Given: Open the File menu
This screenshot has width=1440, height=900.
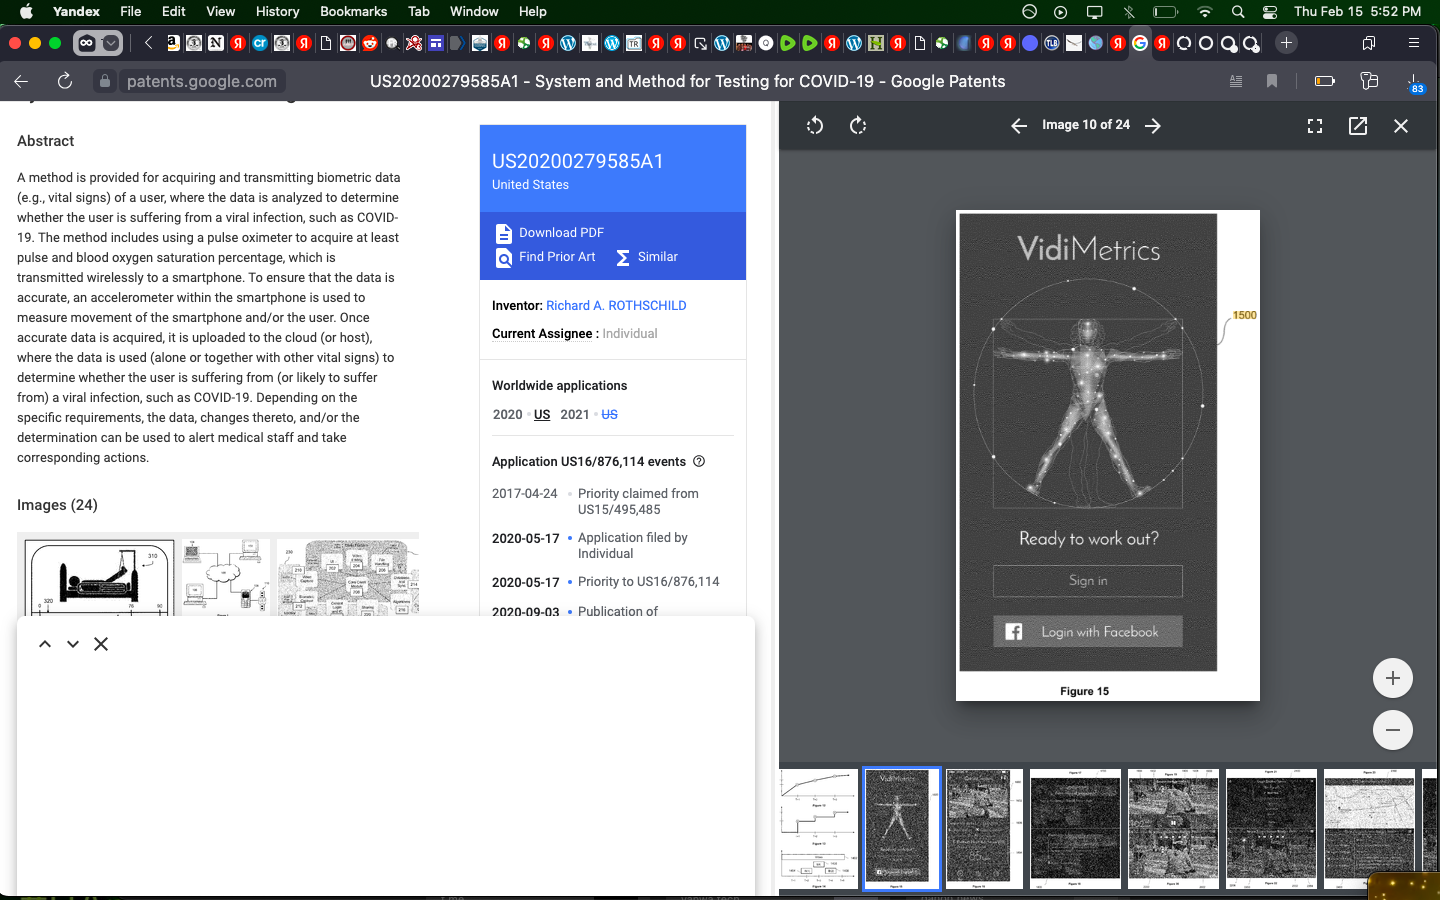Looking at the screenshot, I should point(130,11).
